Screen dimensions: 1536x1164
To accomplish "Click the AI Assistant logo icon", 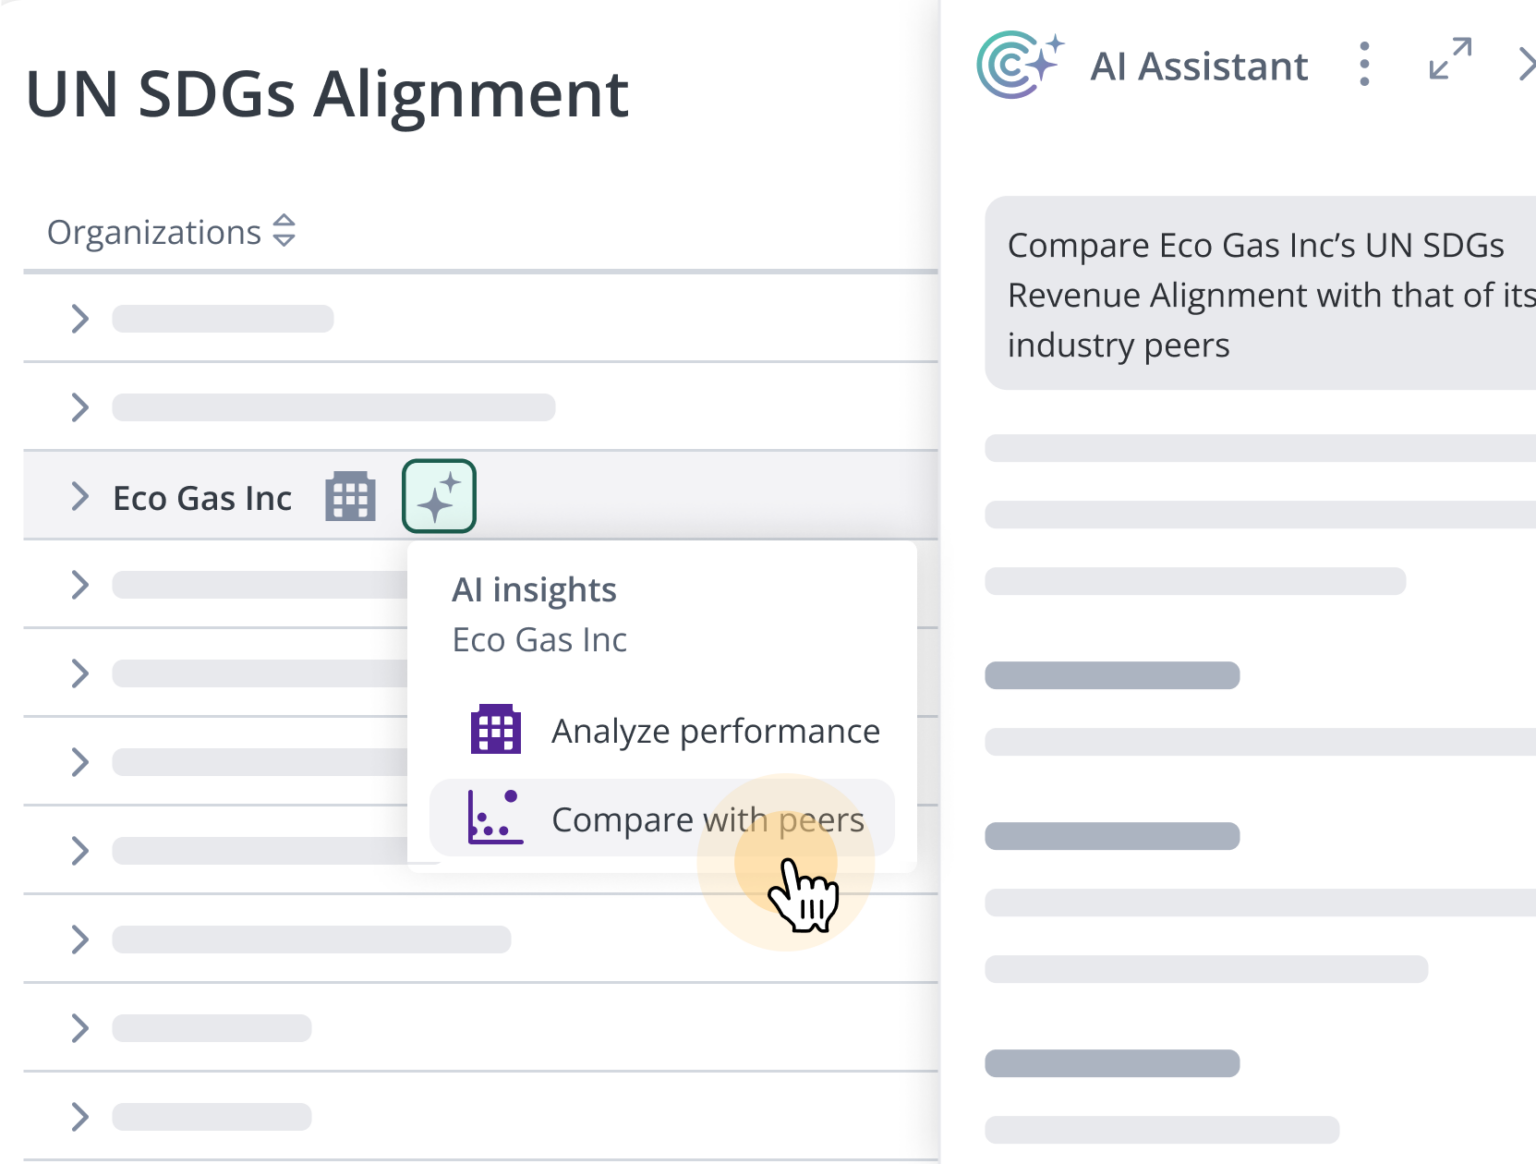I will (x=1018, y=64).
